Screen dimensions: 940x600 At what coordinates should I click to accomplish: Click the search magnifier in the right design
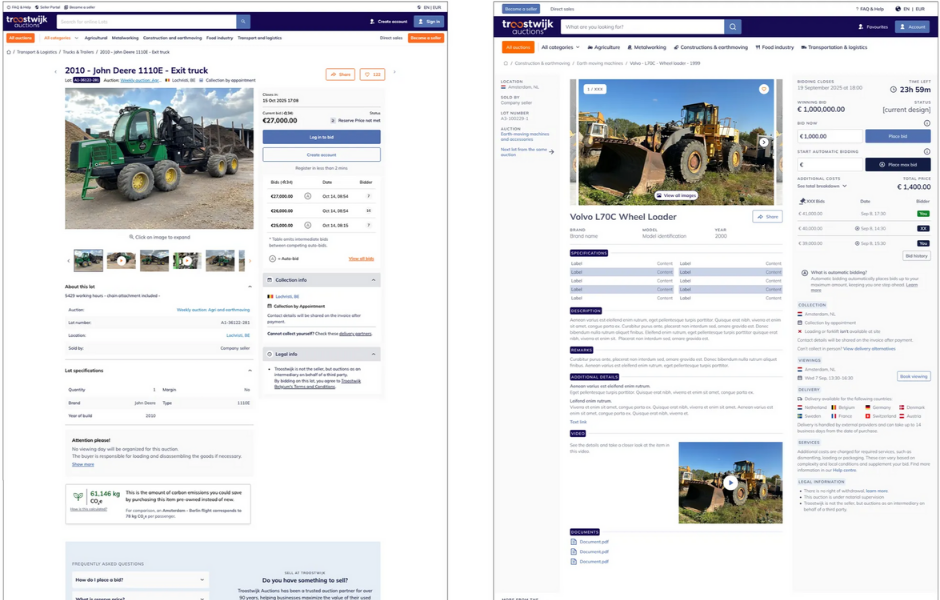click(x=733, y=27)
